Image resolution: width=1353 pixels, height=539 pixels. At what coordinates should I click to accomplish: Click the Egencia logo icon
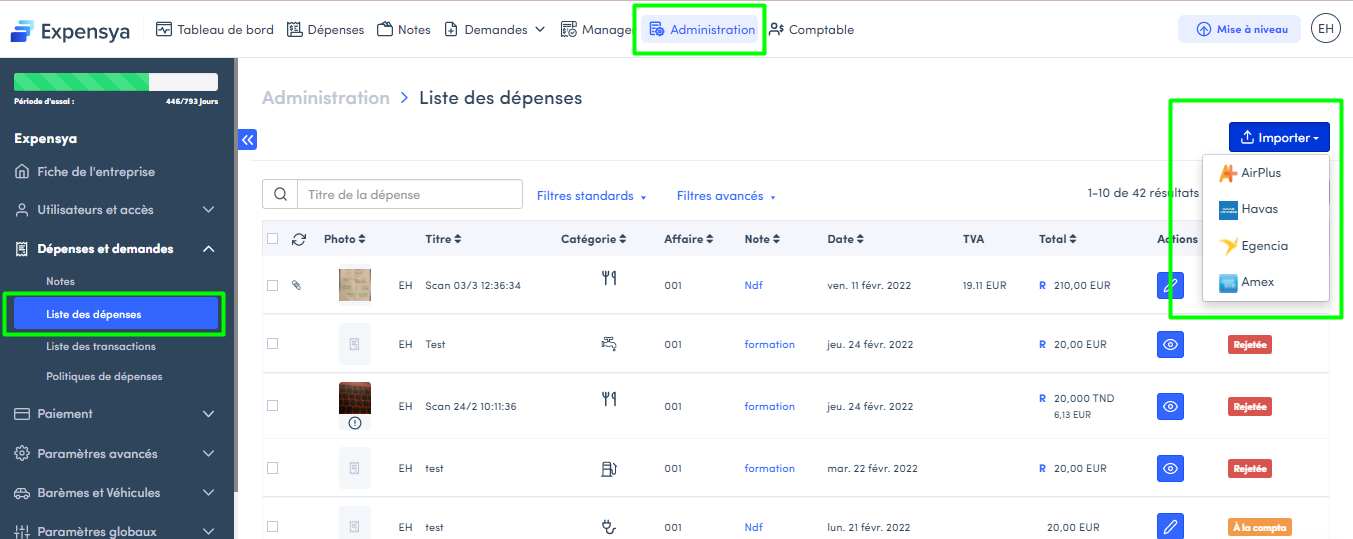[1228, 246]
